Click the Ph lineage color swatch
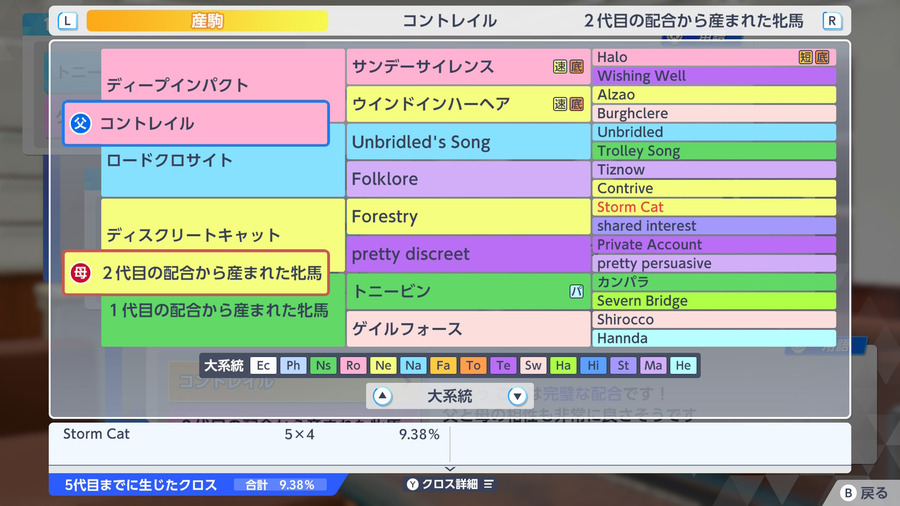Screen dimensions: 900x506 (x=293, y=365)
